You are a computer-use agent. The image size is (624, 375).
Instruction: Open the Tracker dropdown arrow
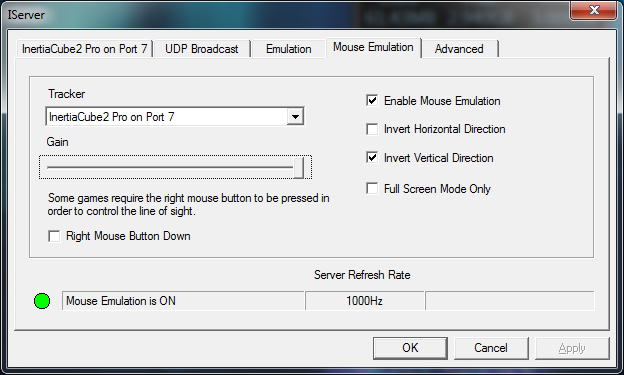(x=295, y=117)
